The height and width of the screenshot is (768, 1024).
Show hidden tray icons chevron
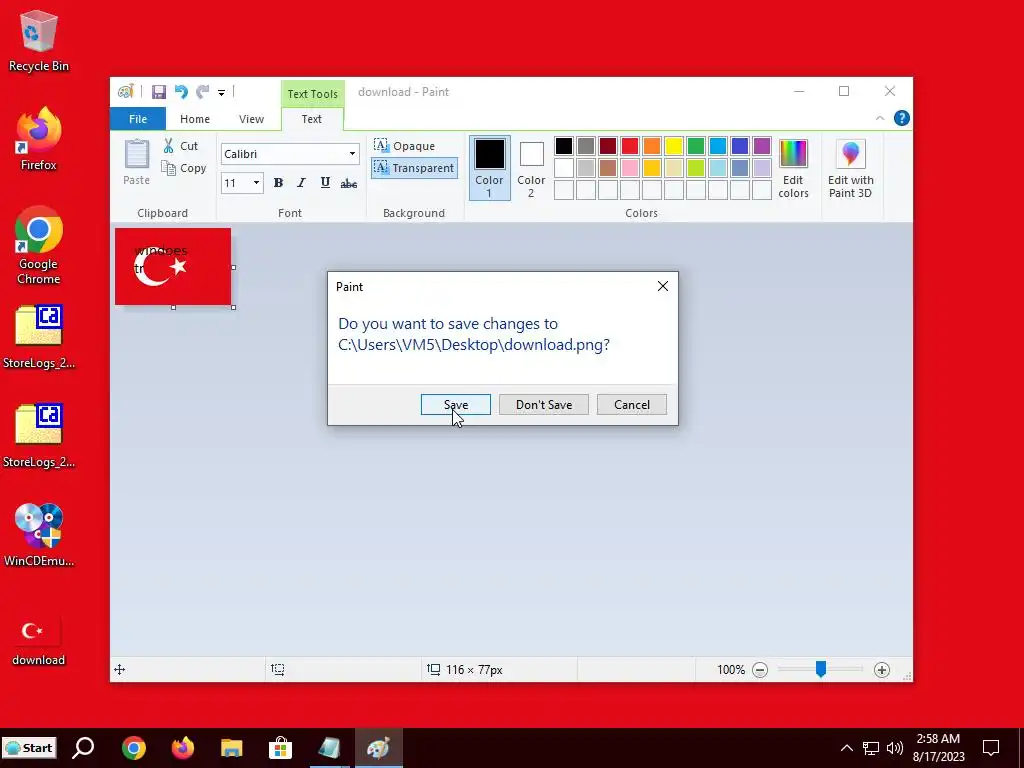pos(846,748)
